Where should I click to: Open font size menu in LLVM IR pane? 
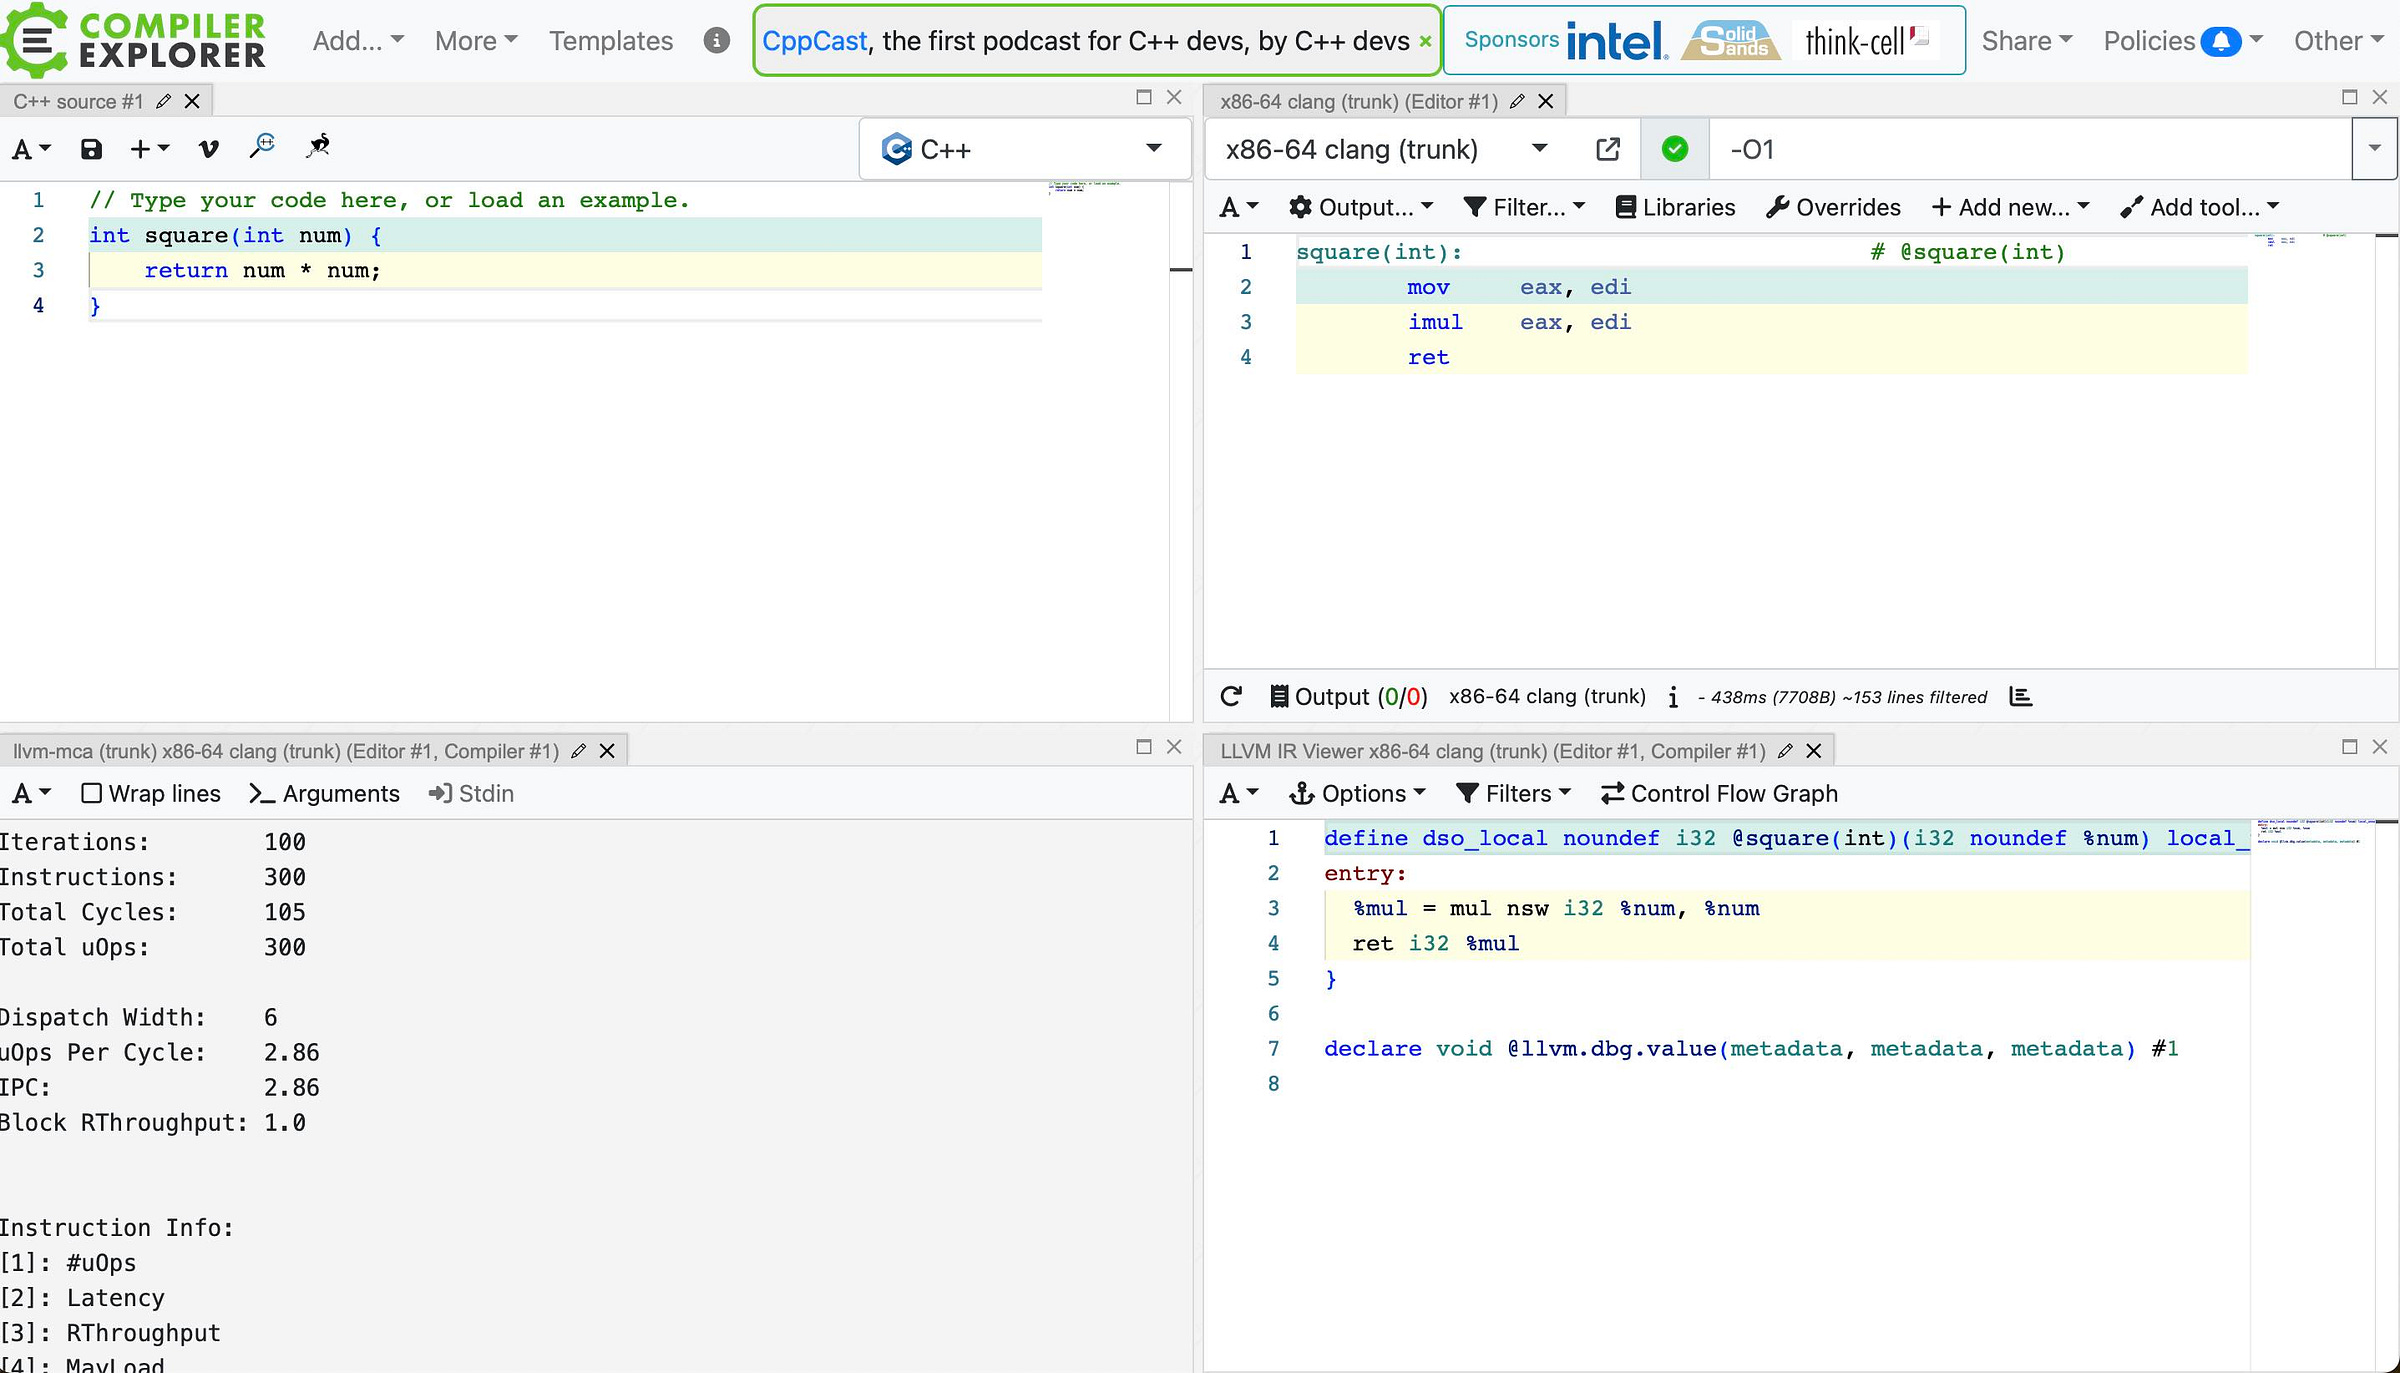(1239, 793)
